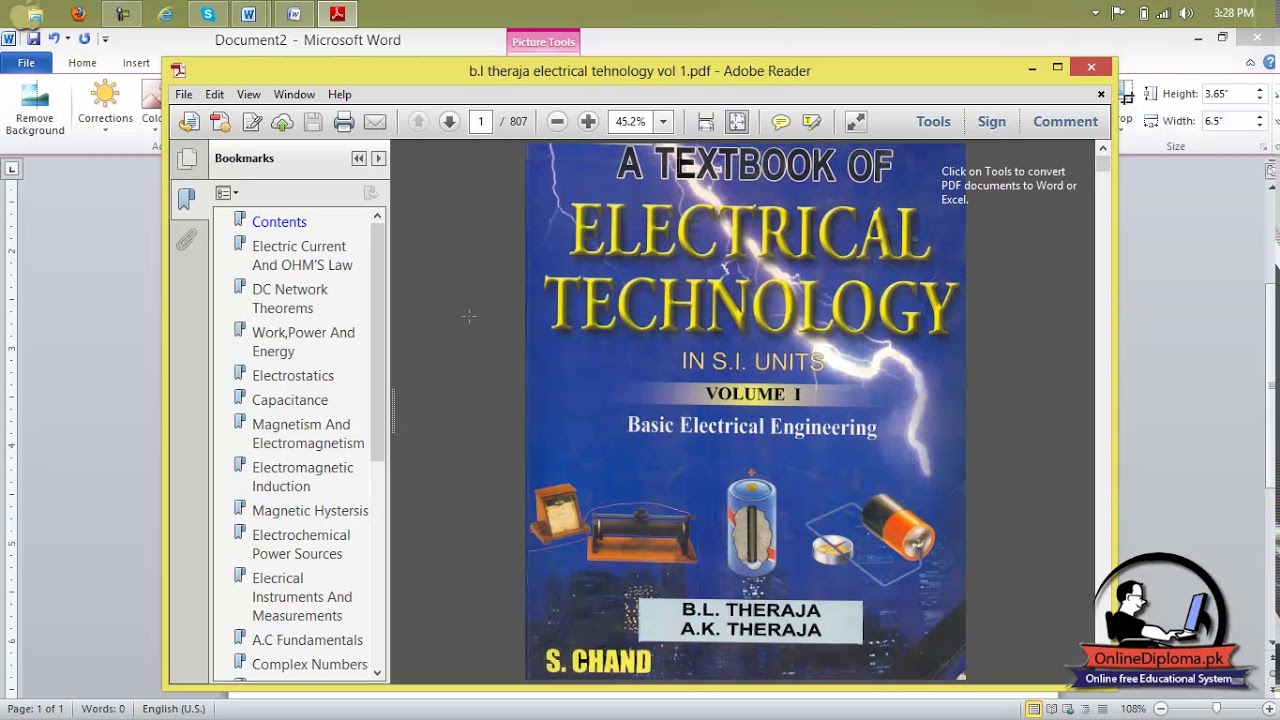Go to the Magnetic Hystersis bookmark
The image size is (1280, 720).
310,511
